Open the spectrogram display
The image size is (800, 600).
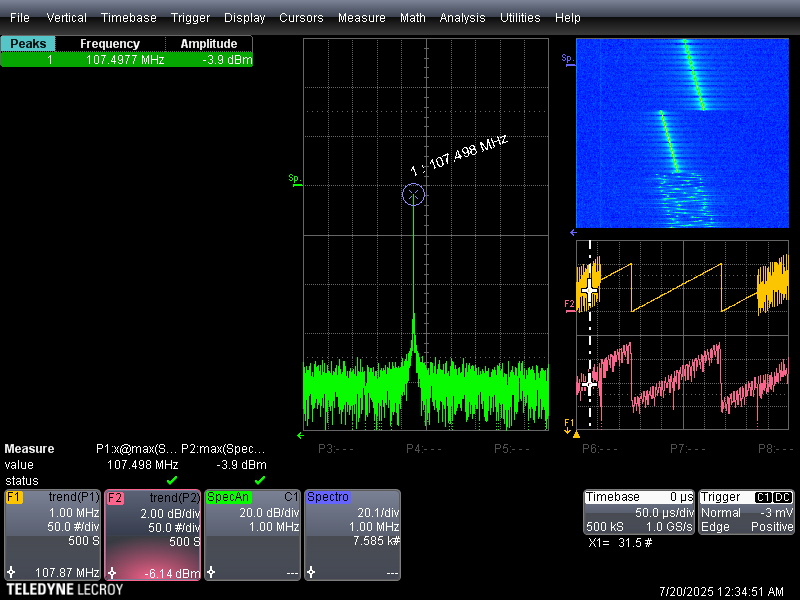[x=682, y=133]
